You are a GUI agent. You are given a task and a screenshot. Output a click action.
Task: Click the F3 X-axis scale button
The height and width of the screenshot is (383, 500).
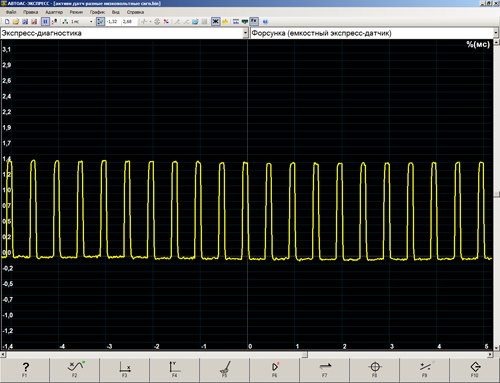click(x=125, y=370)
